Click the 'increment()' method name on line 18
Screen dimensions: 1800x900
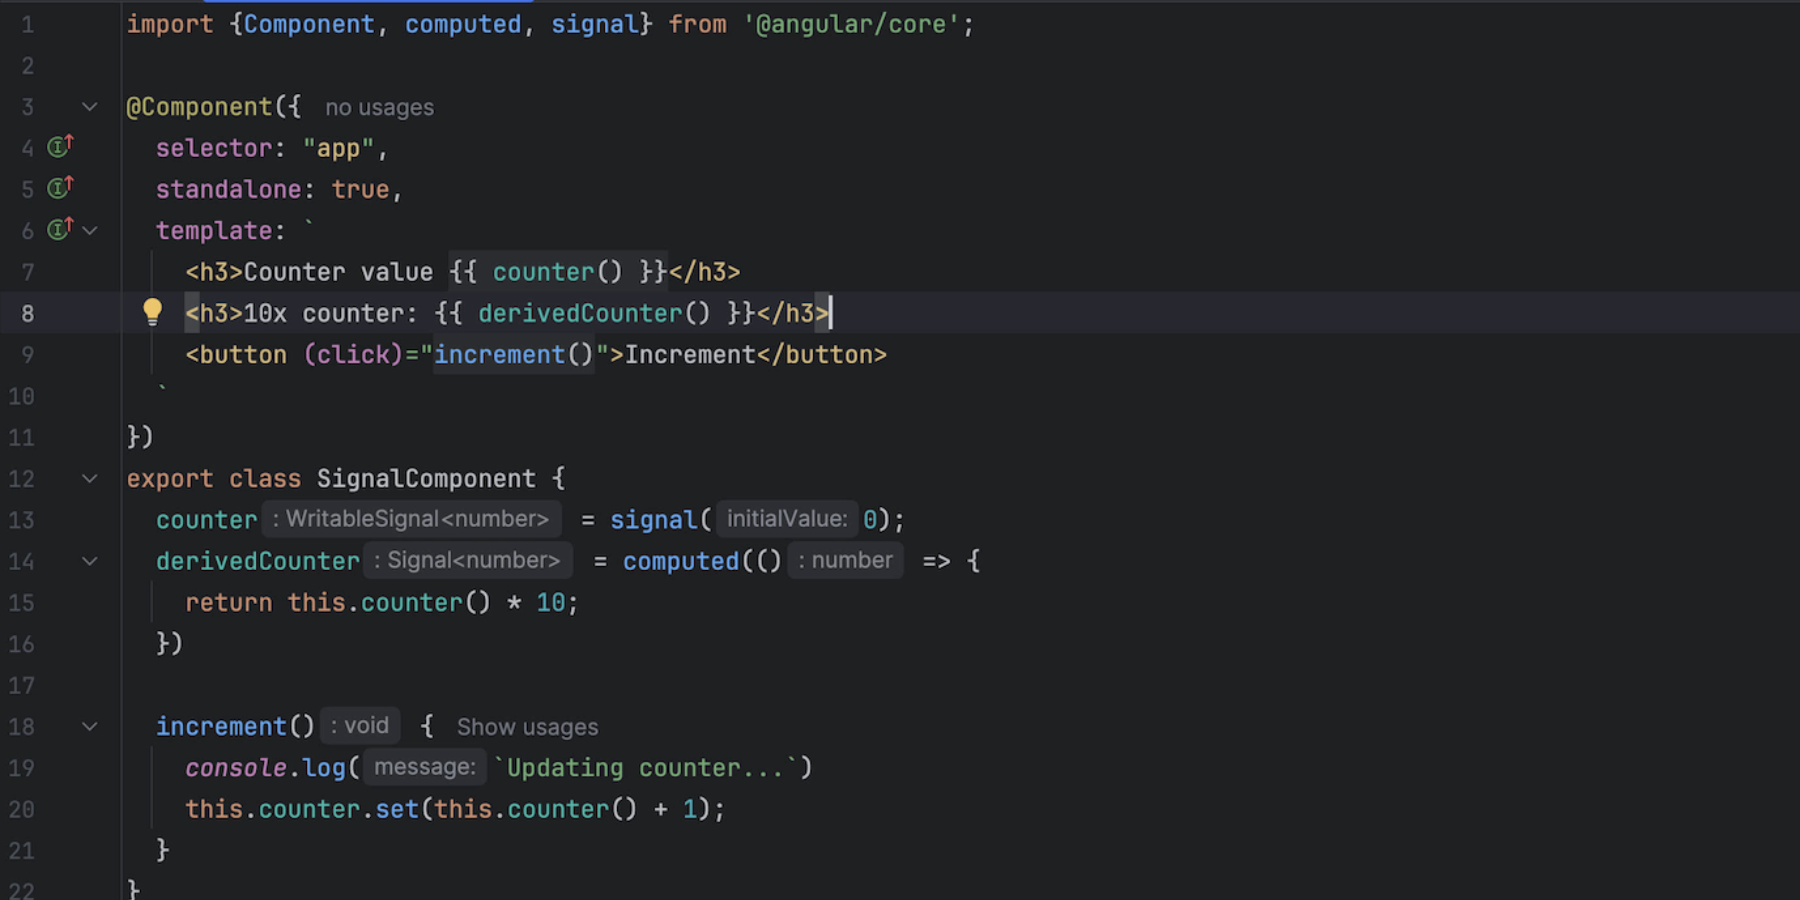coord(235,727)
